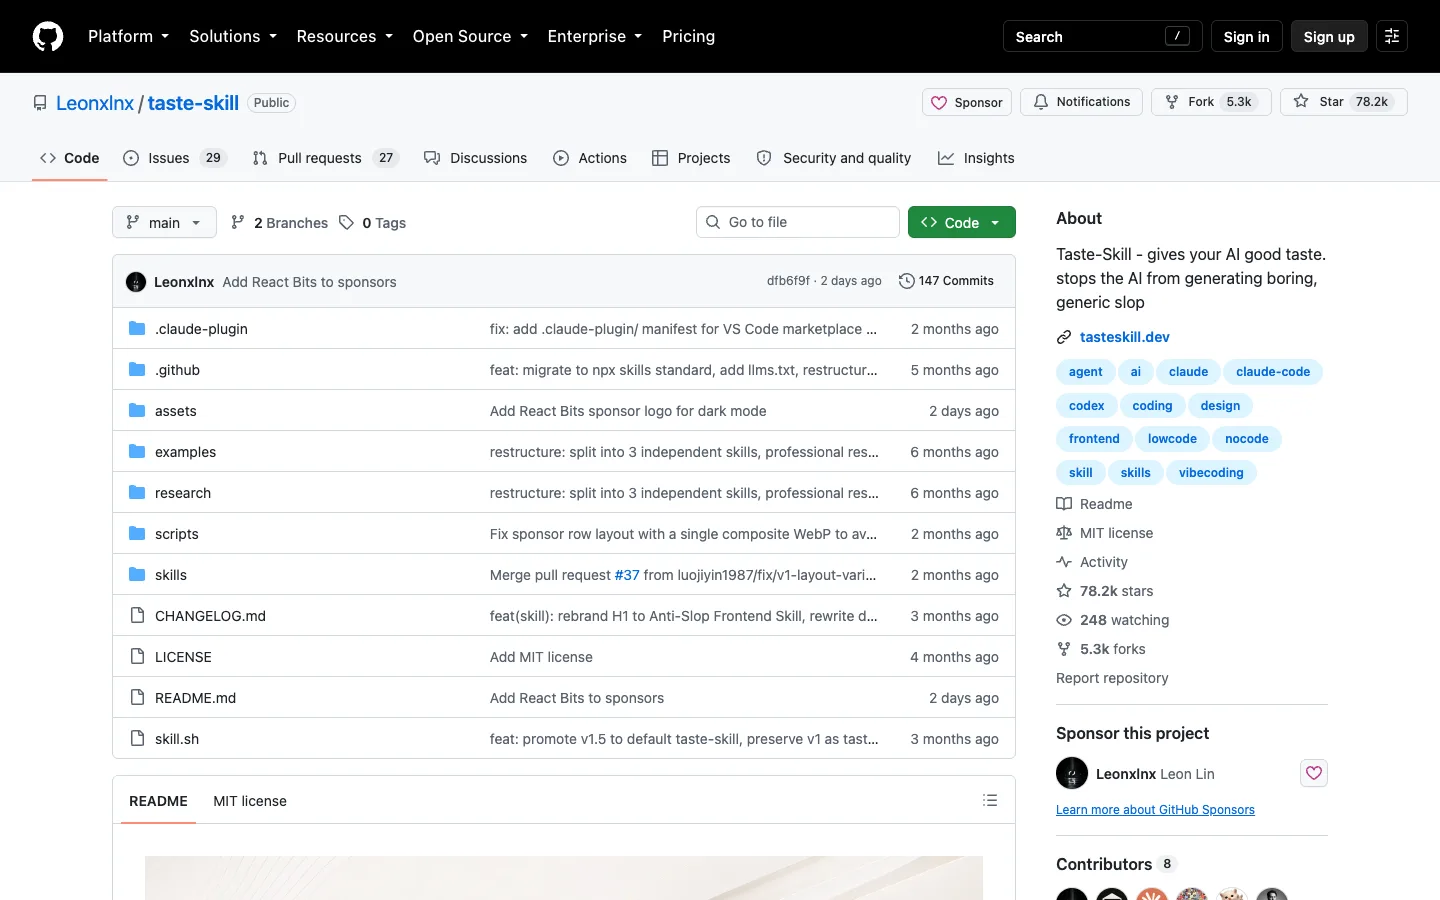Expand the Enterprise menu

(x=595, y=36)
